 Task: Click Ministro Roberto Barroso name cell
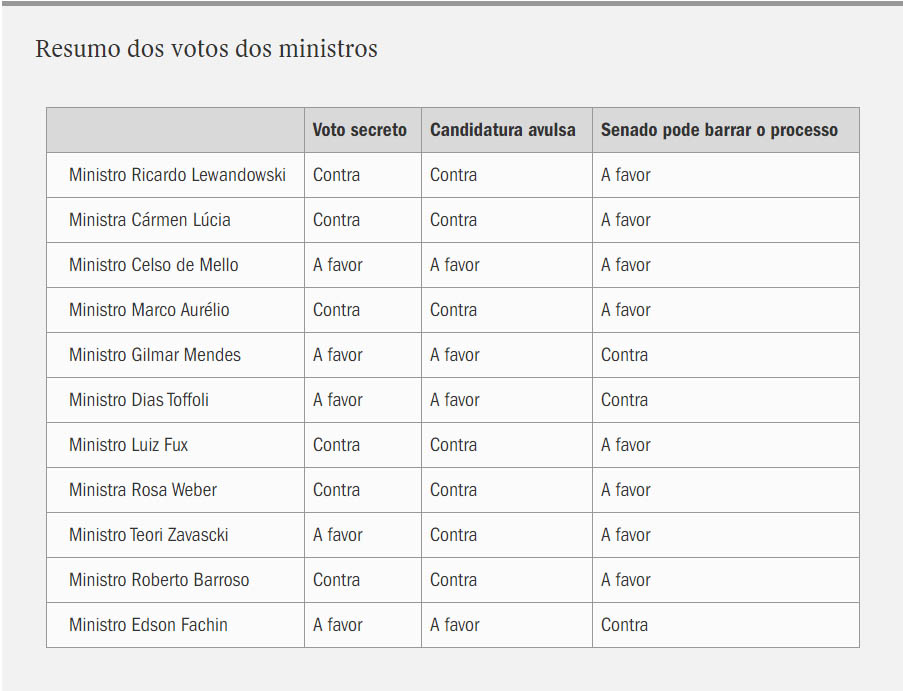point(176,579)
